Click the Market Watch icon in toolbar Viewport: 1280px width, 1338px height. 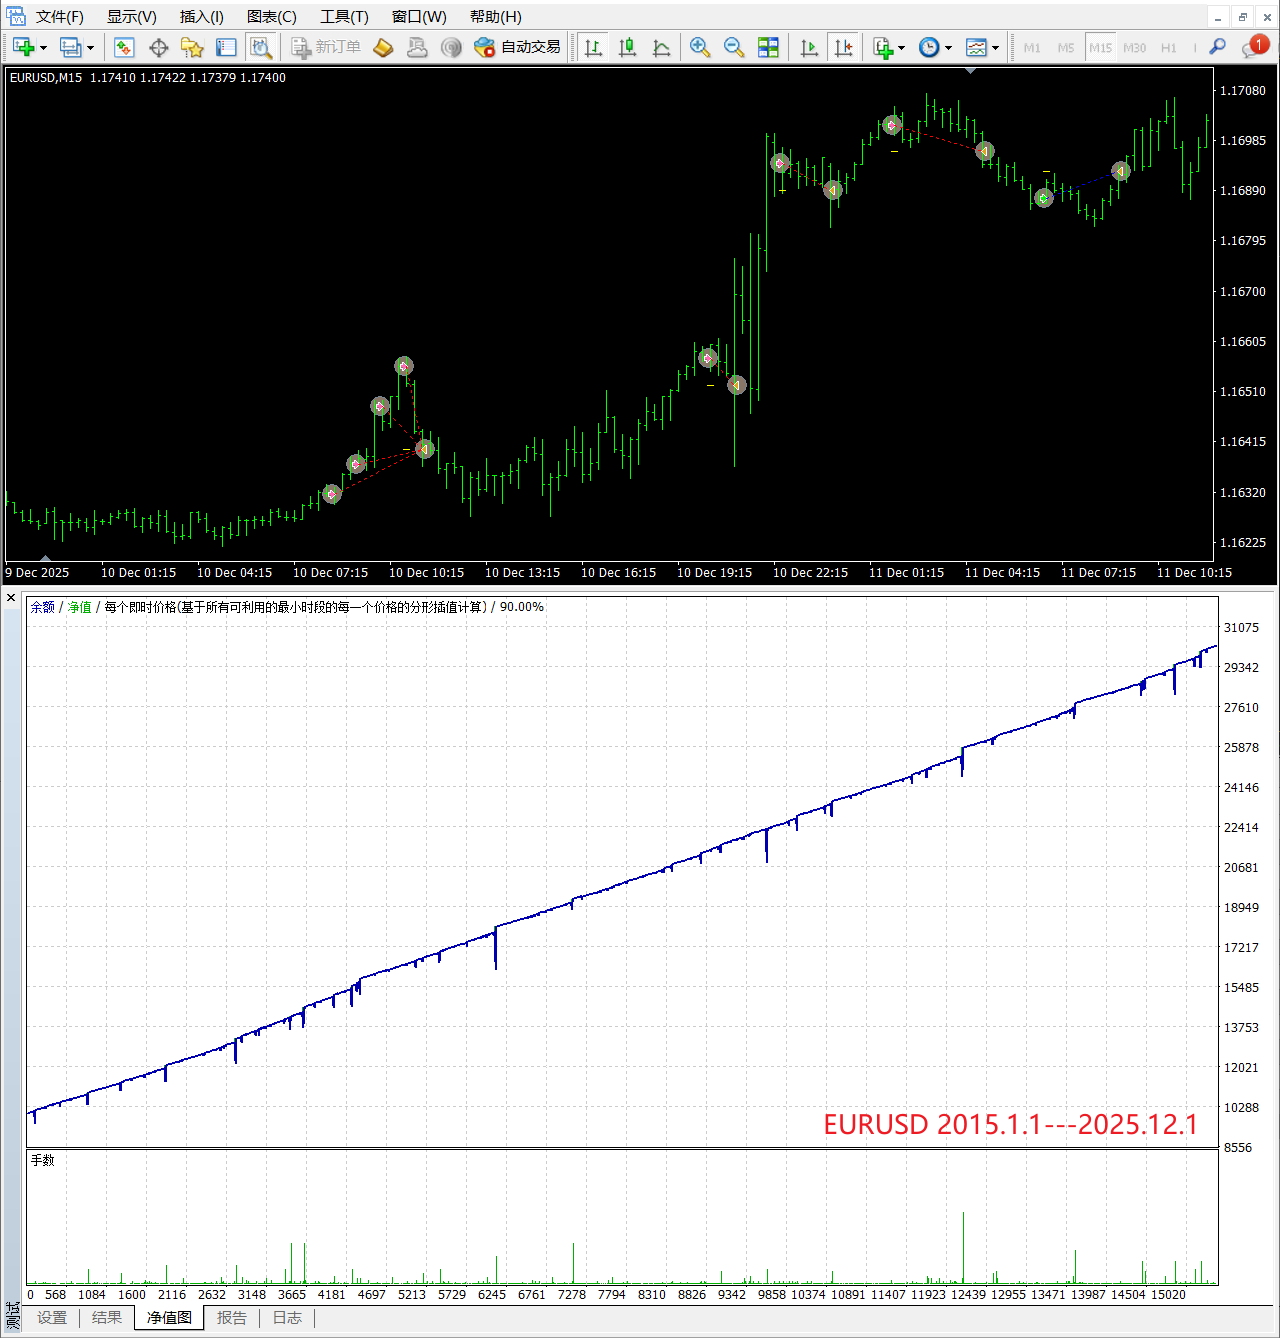tap(124, 47)
